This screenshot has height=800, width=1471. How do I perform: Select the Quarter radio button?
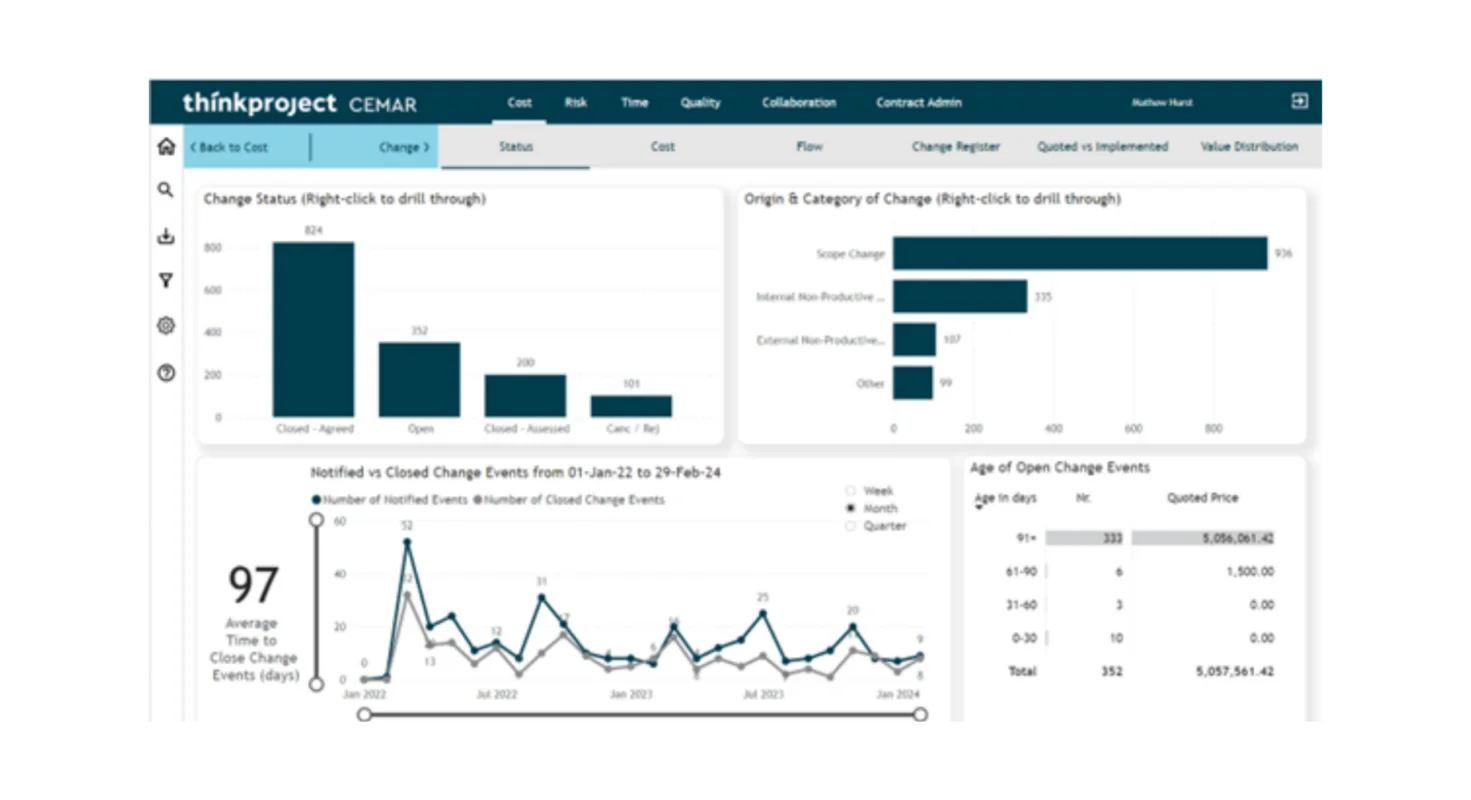[x=850, y=524]
